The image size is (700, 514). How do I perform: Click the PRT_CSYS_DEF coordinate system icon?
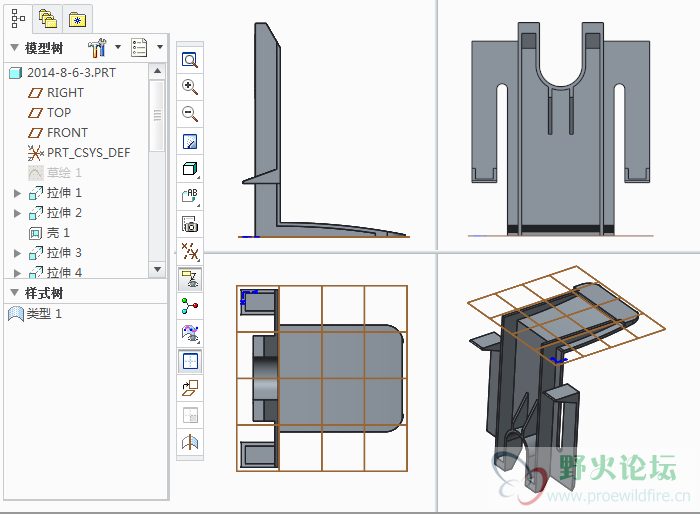click(36, 153)
